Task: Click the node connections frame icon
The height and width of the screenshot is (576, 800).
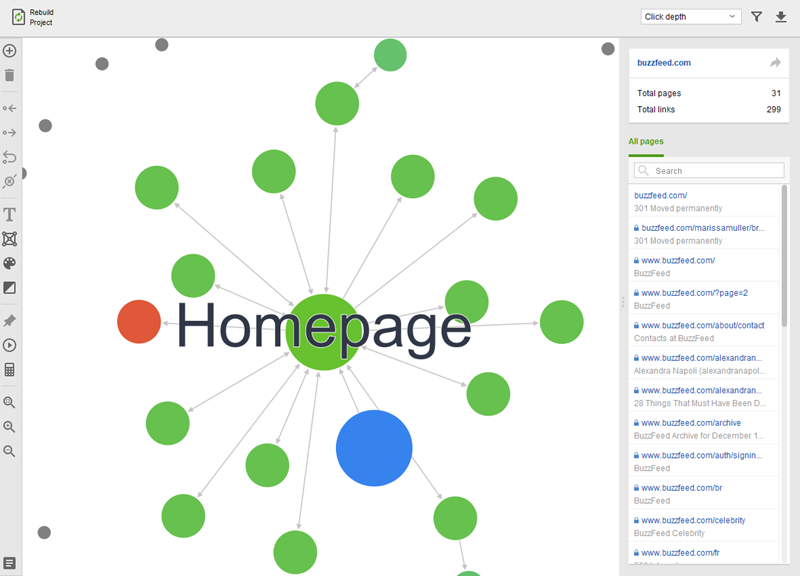Action: (x=10, y=239)
